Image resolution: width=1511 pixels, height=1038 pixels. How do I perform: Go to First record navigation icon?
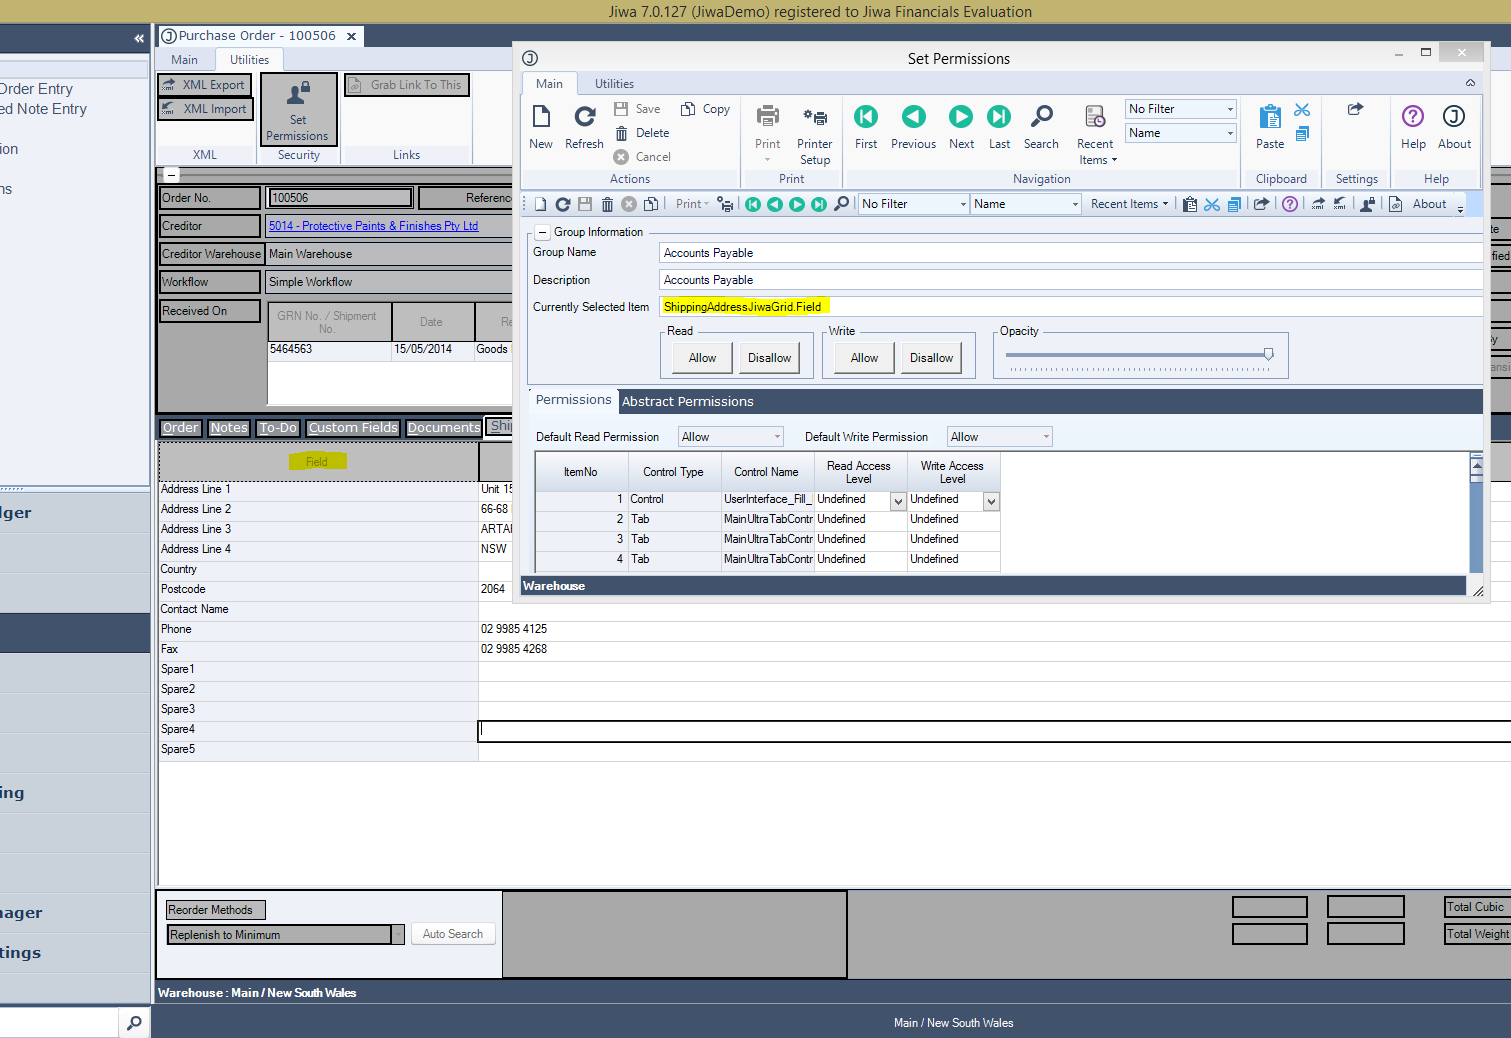pyautogui.click(x=866, y=118)
